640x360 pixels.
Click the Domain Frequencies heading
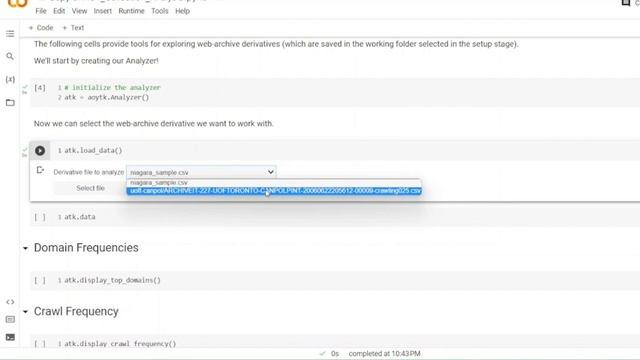[86, 248]
